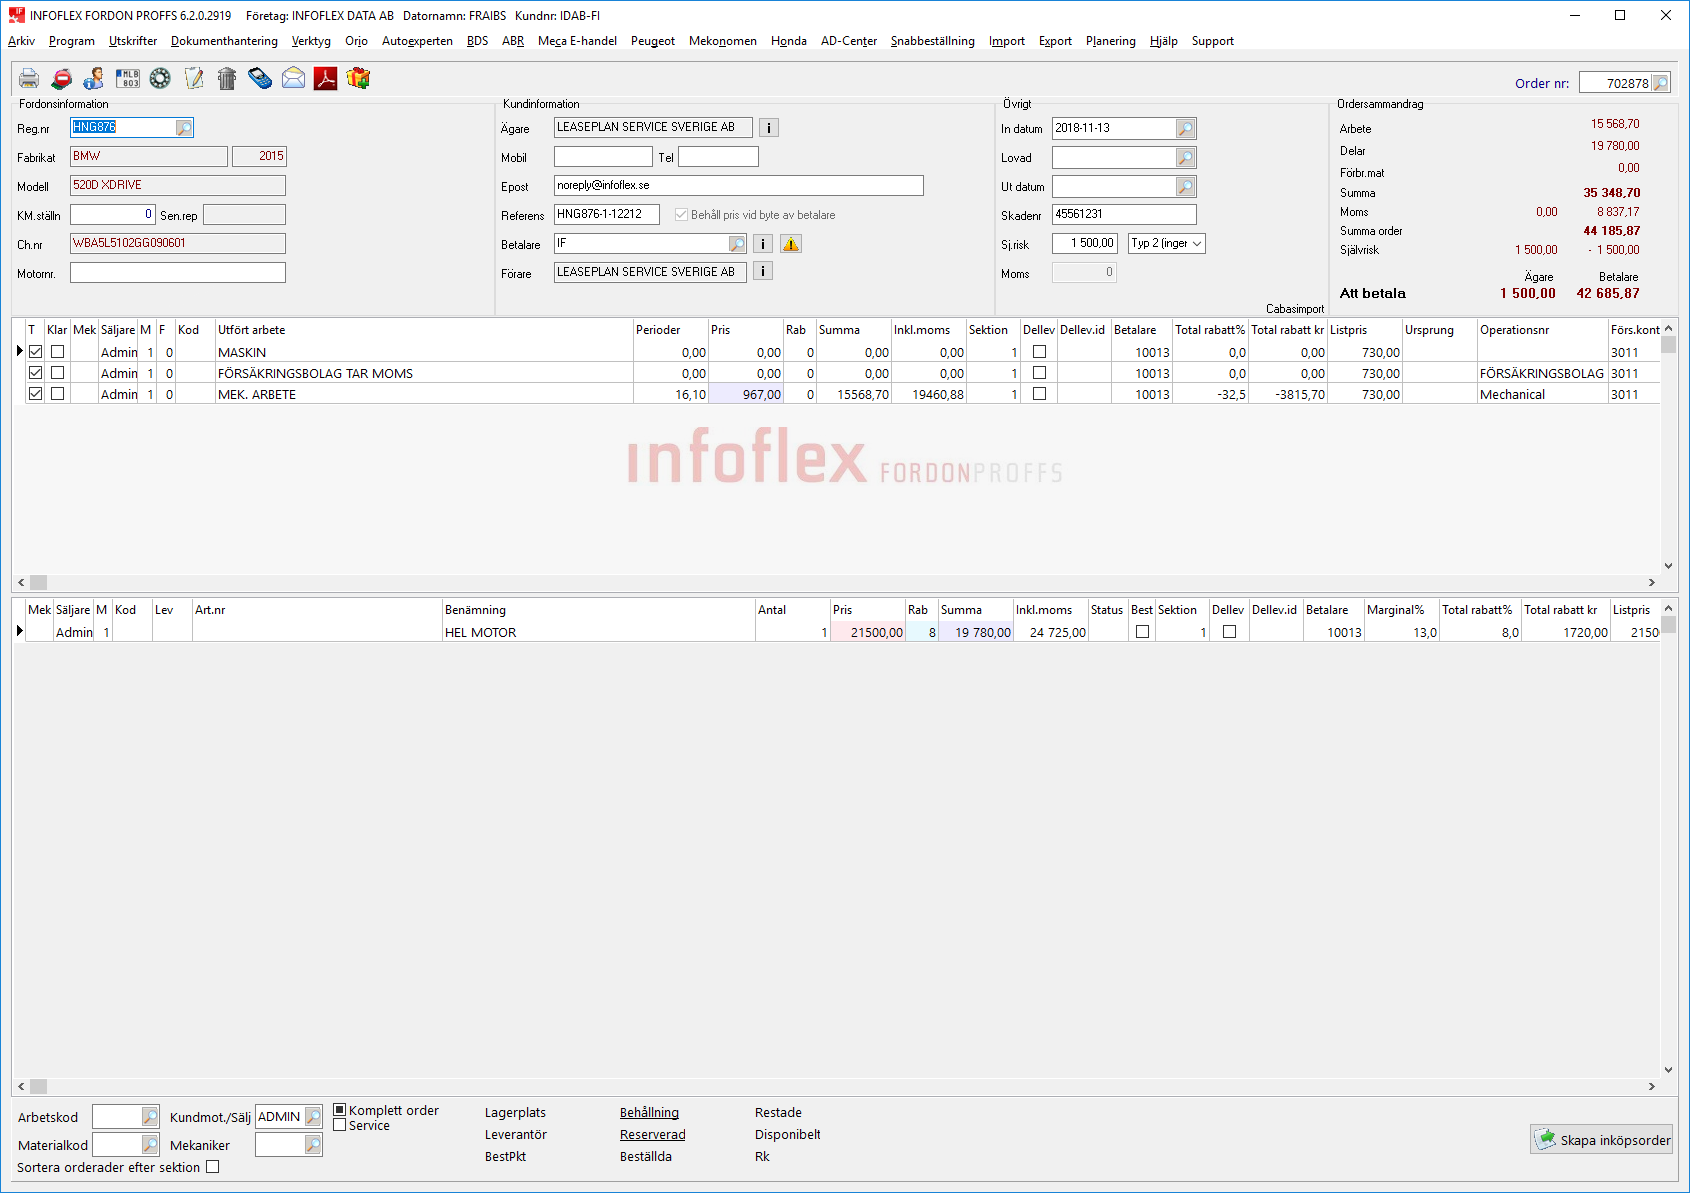Click the Benämning column header
This screenshot has width=1690, height=1193.
[x=598, y=610]
